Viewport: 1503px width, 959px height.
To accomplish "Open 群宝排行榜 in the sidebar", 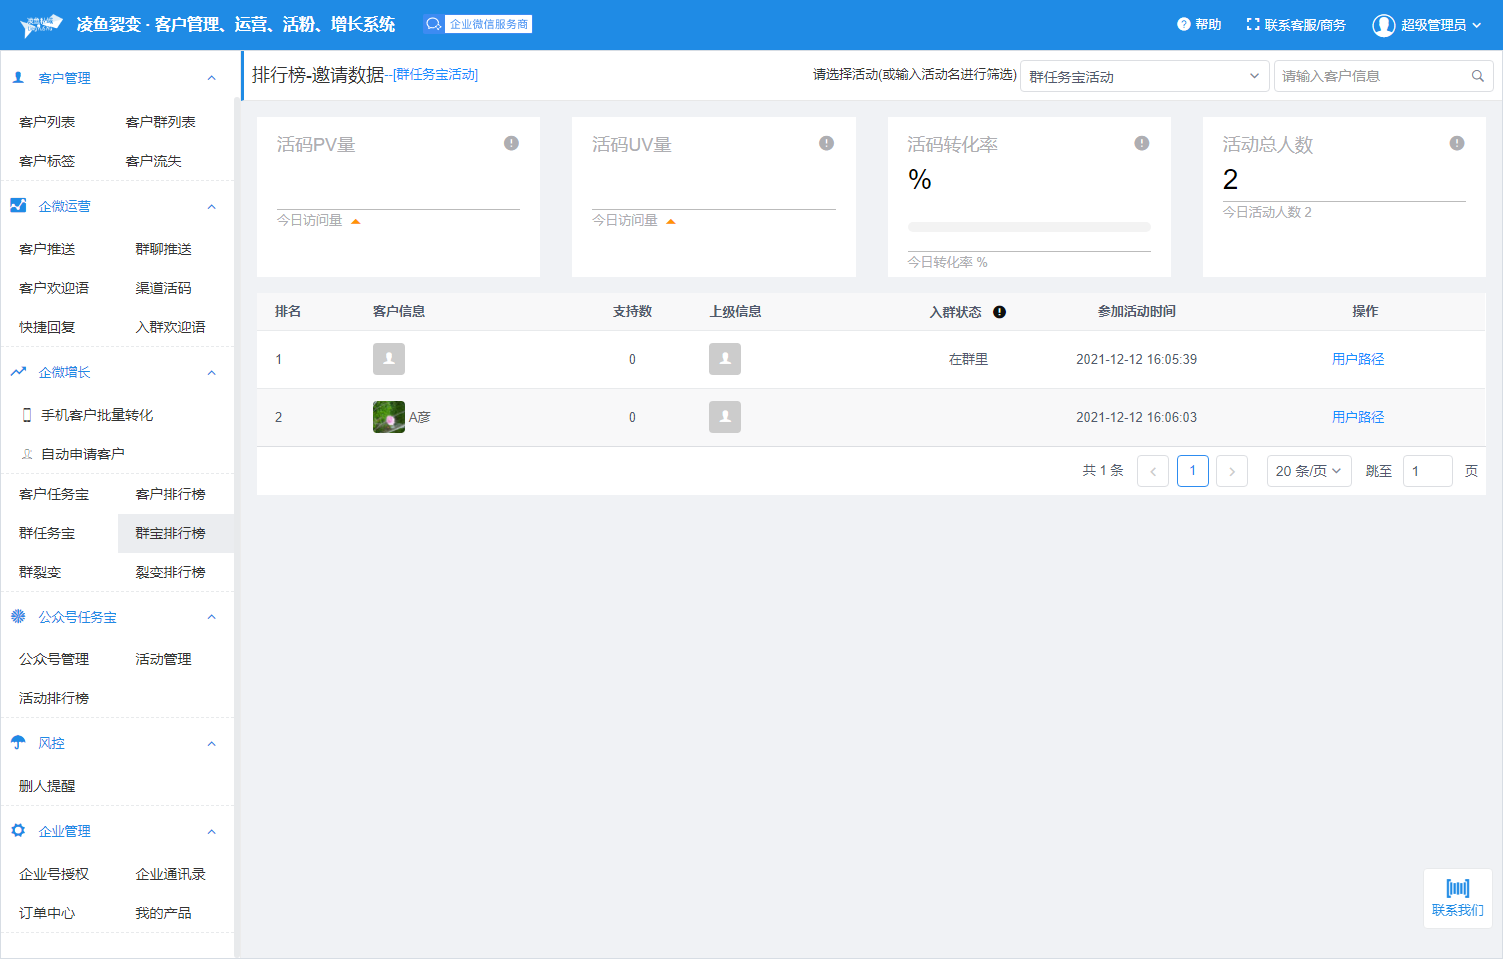I will tap(171, 533).
